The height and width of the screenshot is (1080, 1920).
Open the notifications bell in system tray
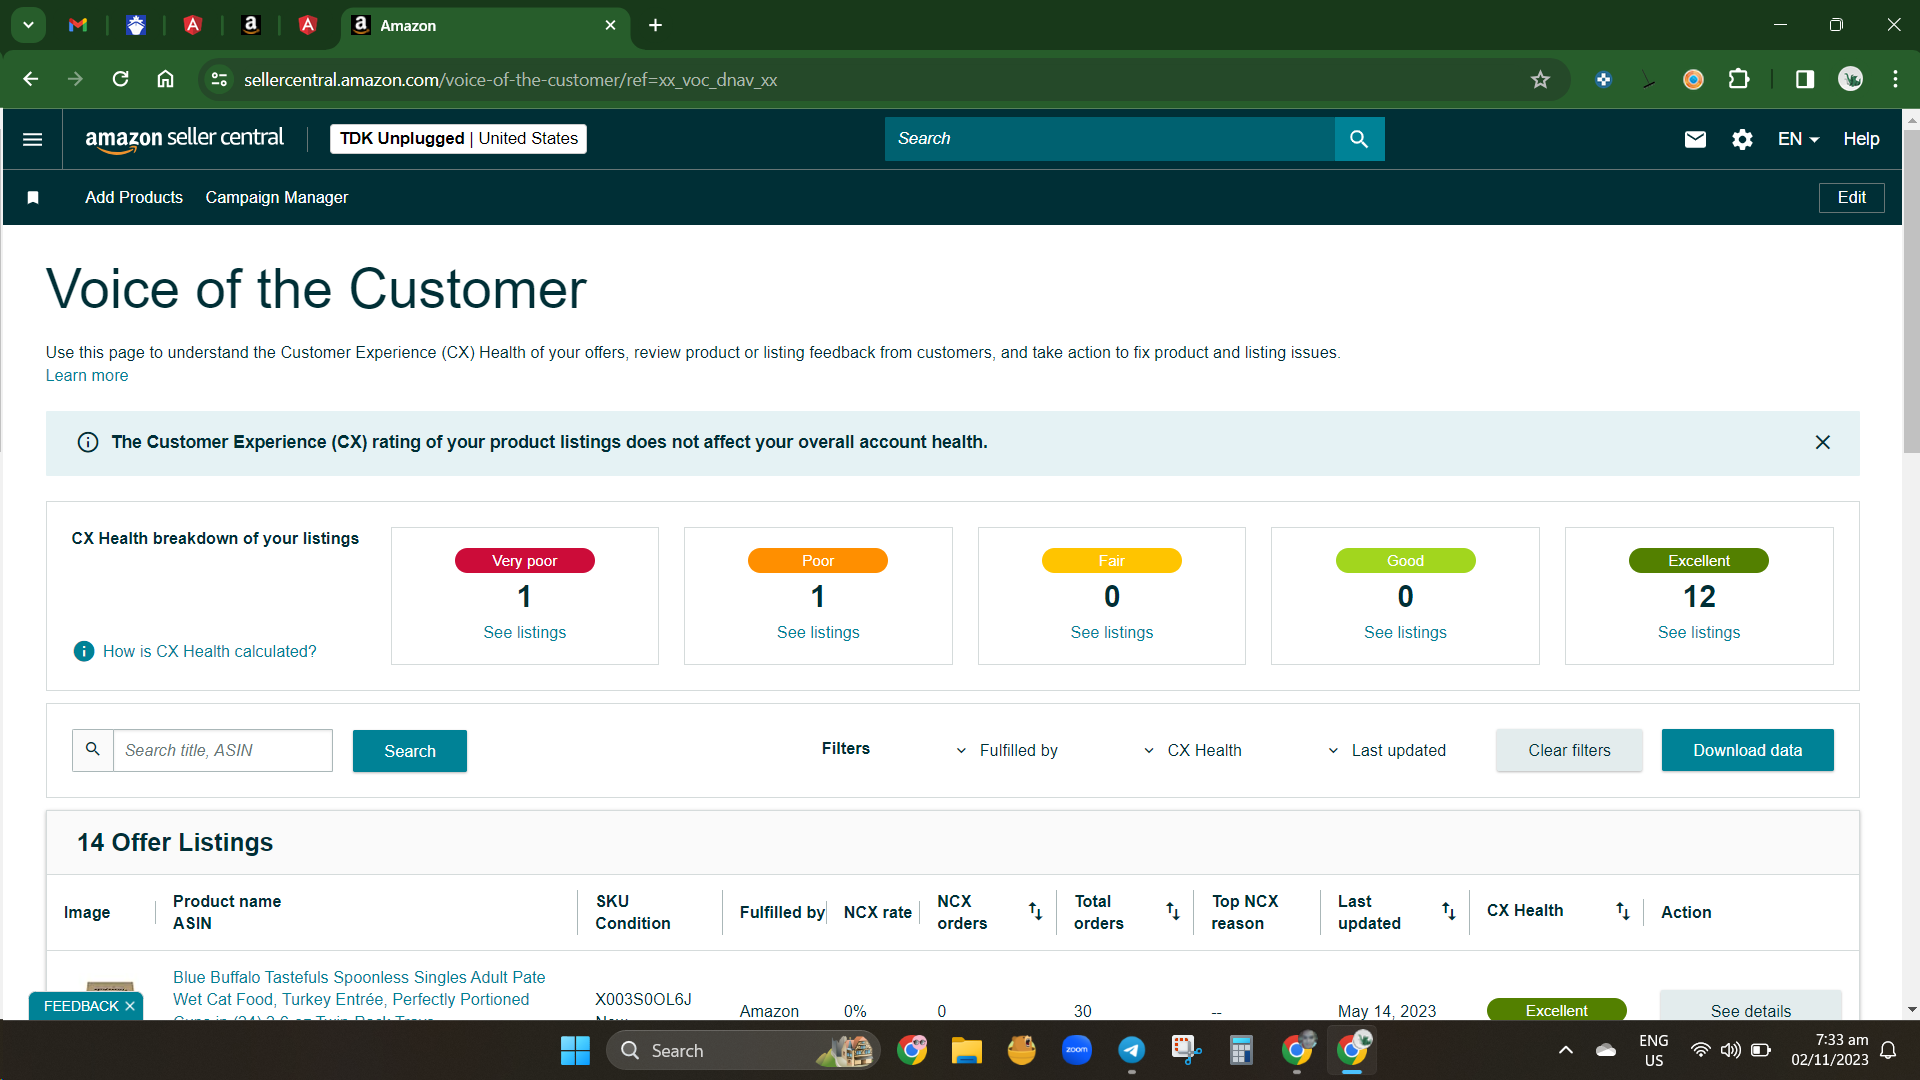[1888, 1050]
